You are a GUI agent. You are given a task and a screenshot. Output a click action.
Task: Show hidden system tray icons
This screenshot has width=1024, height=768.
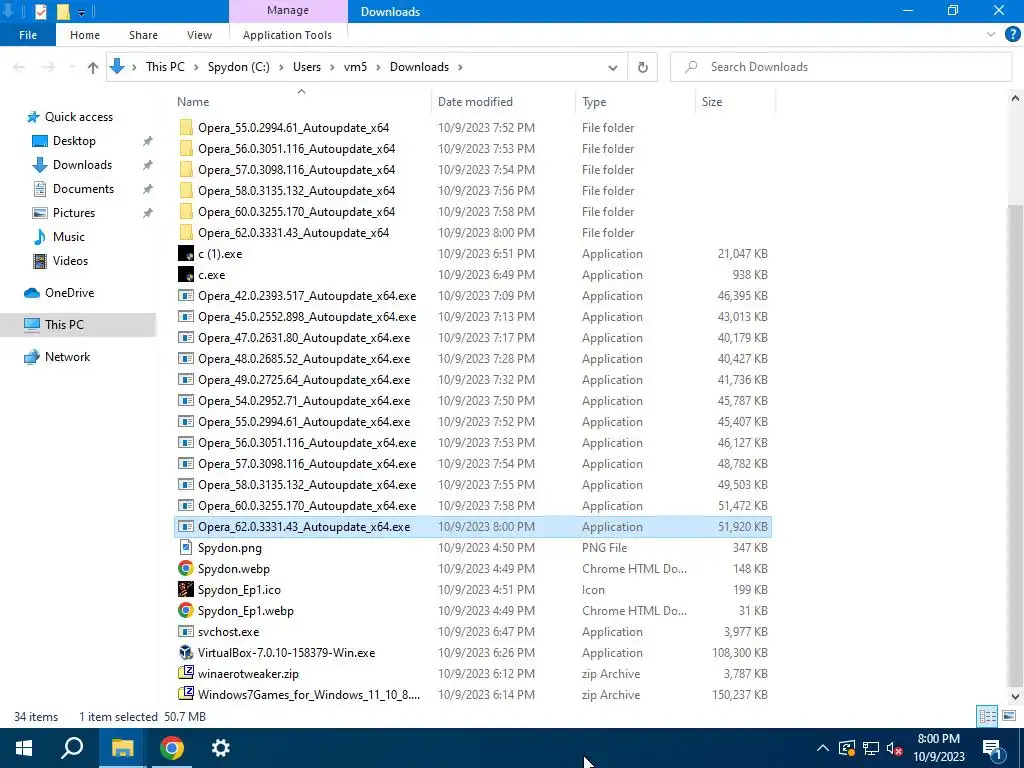point(823,748)
